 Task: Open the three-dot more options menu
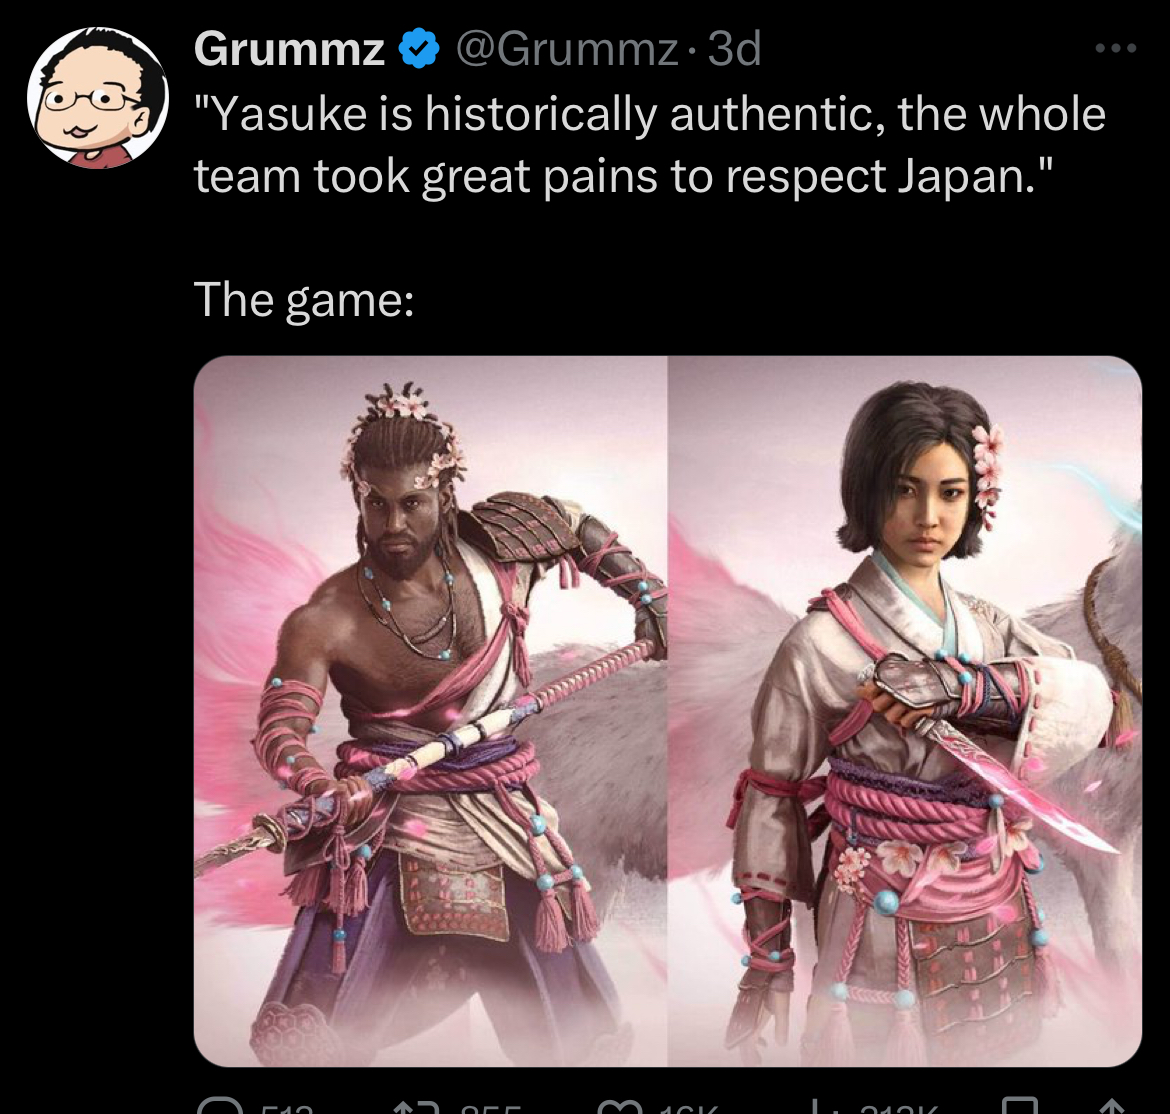(x=1116, y=48)
